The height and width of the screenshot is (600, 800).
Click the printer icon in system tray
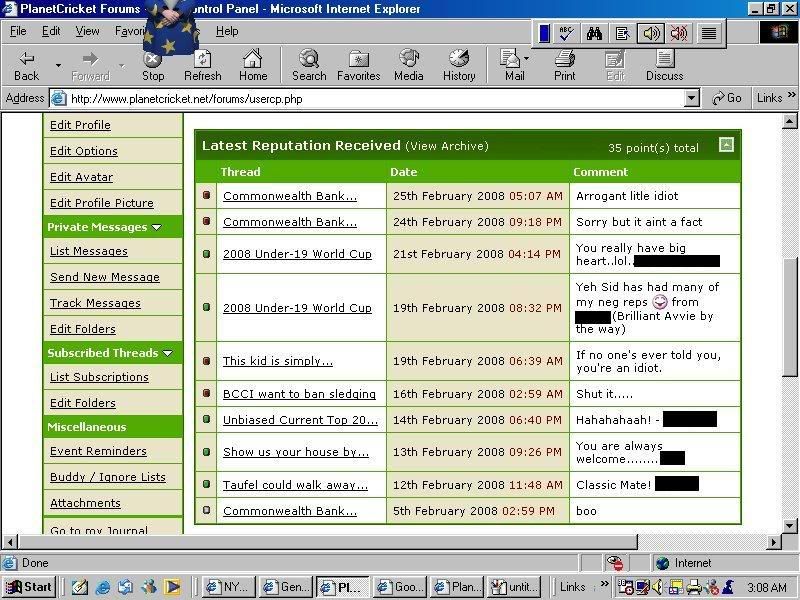[x=693, y=587]
